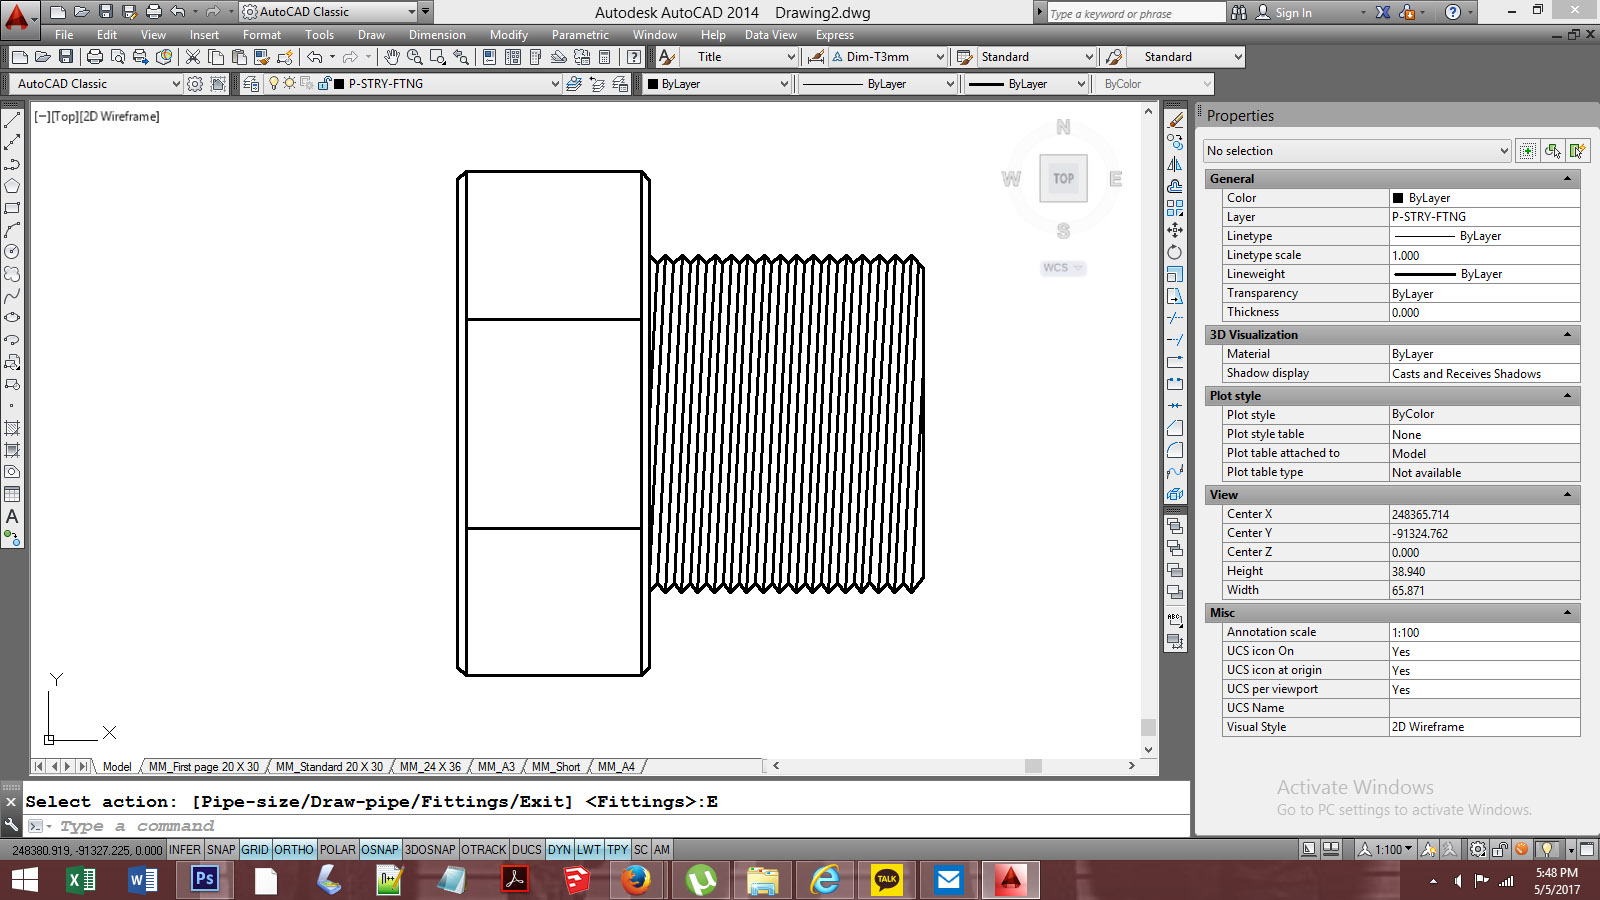Open Layer Properties Manager icon
The height and width of the screenshot is (900, 1600).
click(x=251, y=84)
